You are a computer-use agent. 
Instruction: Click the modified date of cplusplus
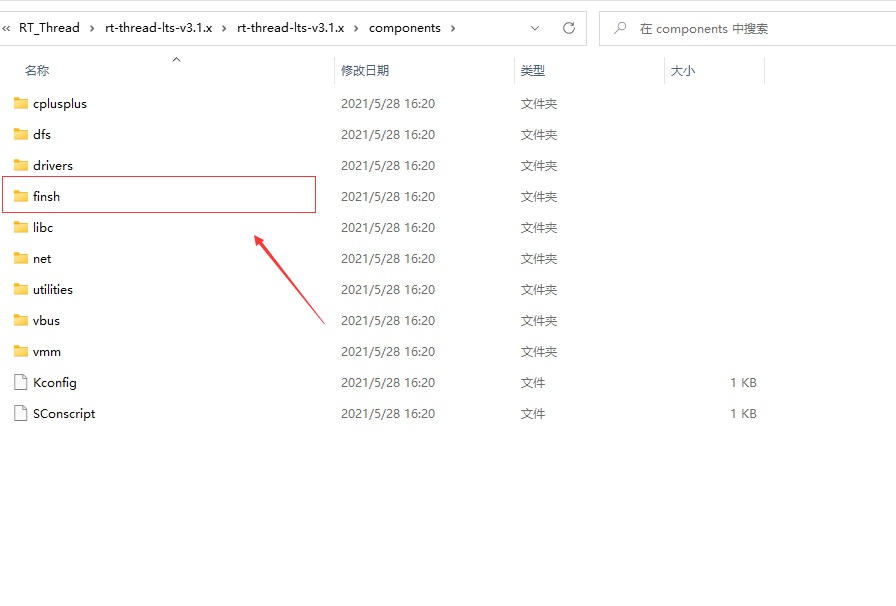point(388,103)
